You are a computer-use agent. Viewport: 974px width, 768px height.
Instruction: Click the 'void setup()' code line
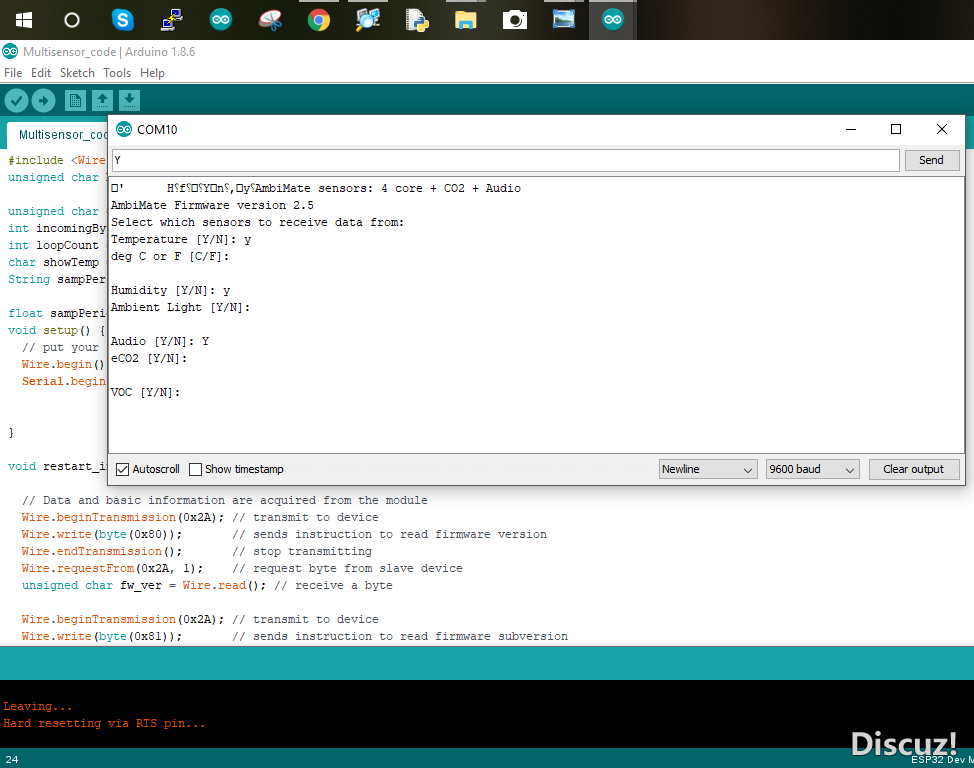[57, 331]
